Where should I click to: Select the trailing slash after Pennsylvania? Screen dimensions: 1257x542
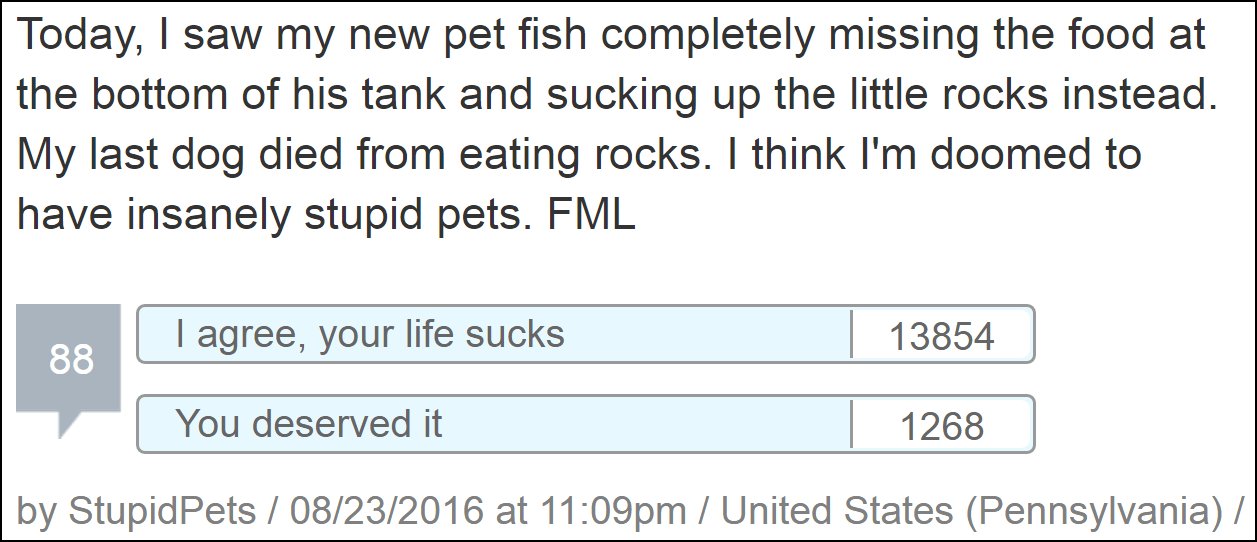(x=1237, y=512)
